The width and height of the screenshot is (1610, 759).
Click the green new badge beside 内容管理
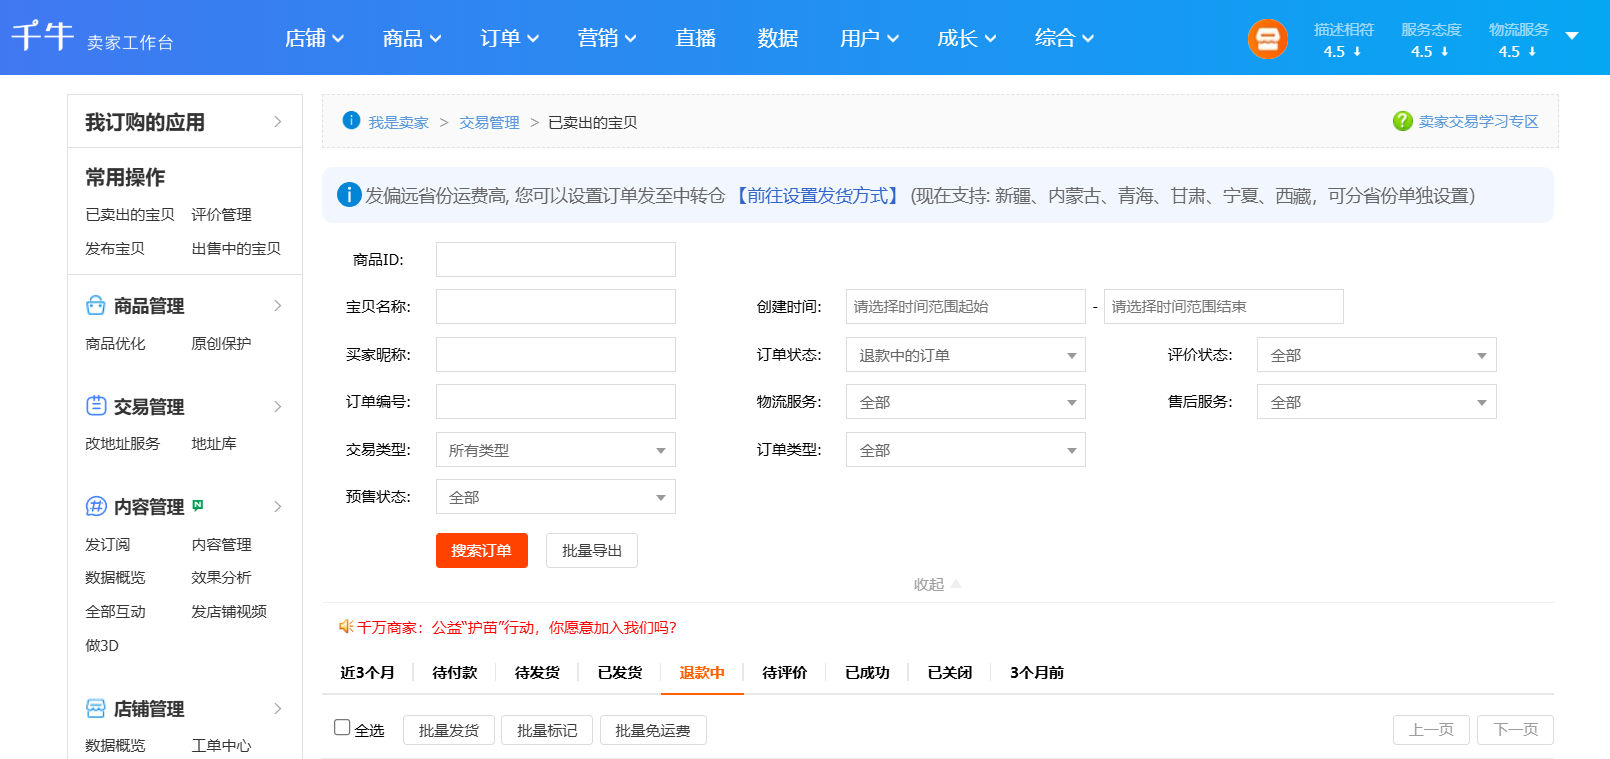[x=198, y=505]
